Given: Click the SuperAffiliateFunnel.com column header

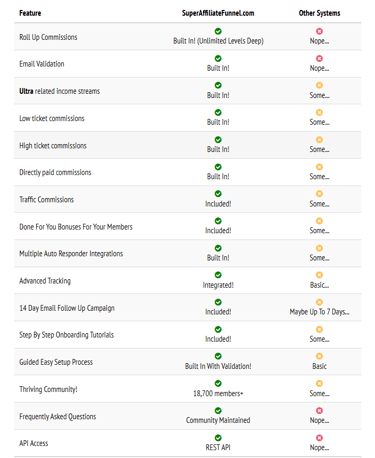Looking at the screenshot, I should (218, 13).
